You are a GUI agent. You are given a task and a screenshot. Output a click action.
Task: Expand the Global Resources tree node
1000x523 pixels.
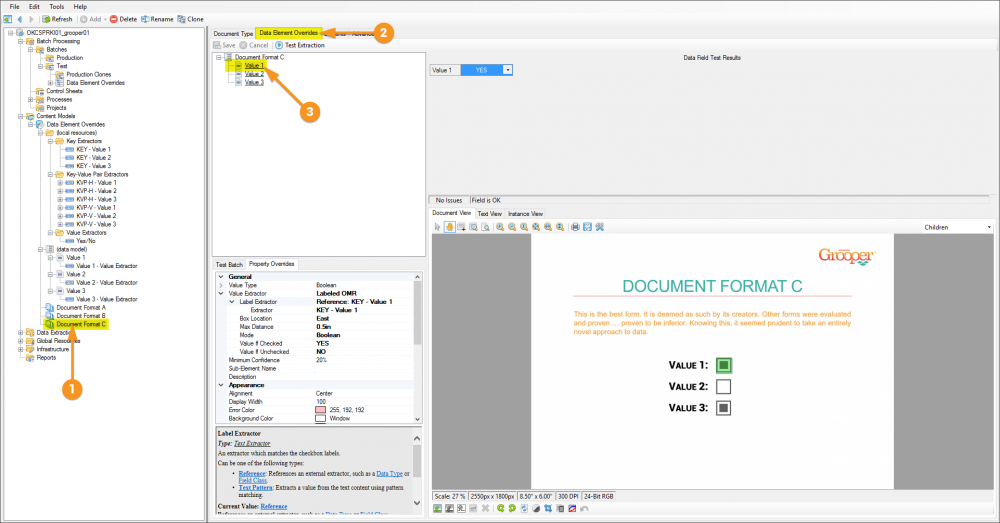click(20, 341)
